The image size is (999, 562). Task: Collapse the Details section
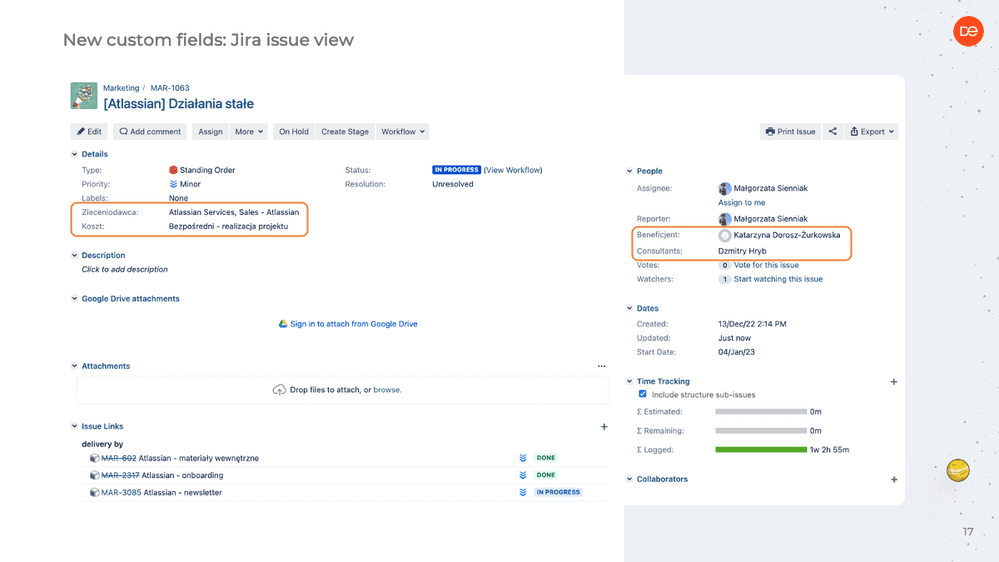(x=74, y=154)
